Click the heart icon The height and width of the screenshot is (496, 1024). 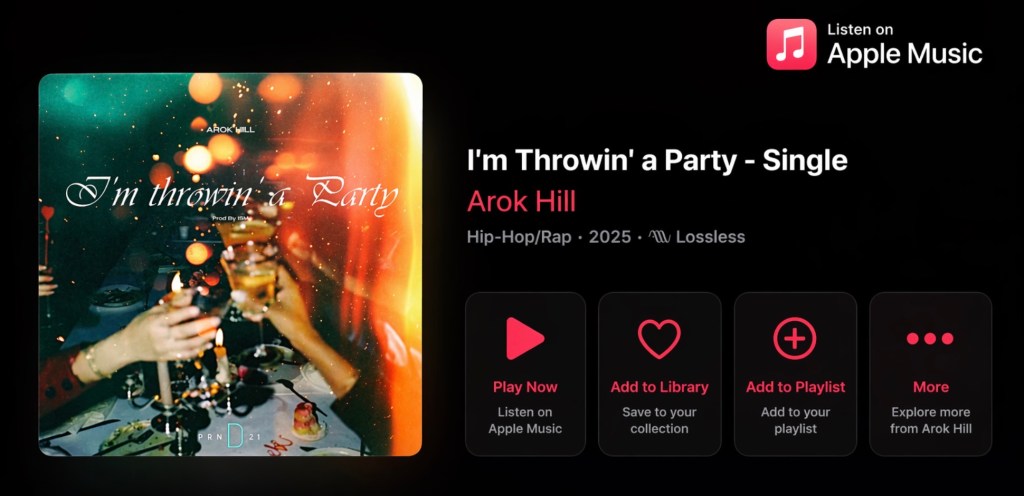659,338
